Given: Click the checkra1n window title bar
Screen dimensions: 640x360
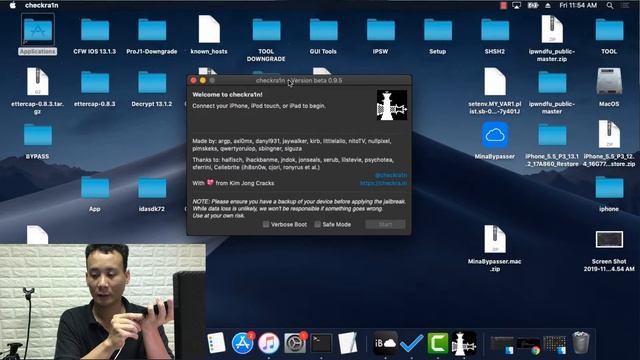Looking at the screenshot, I should (299, 80).
